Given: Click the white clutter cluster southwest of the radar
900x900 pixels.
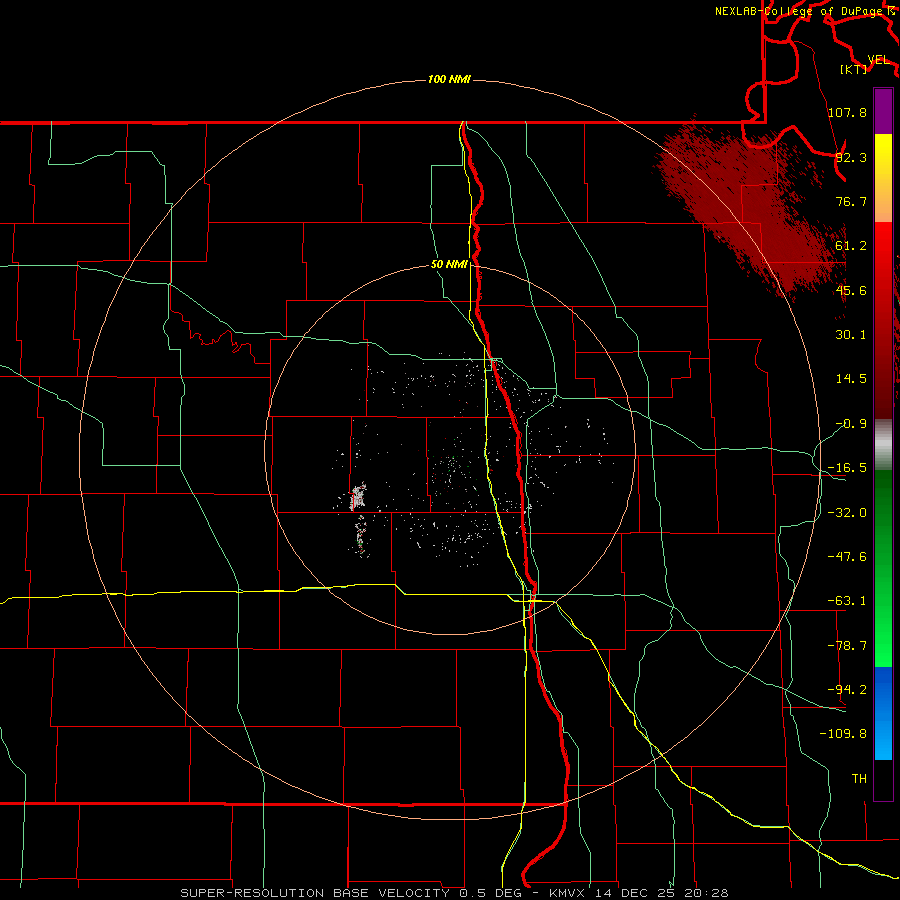Looking at the screenshot, I should click(x=358, y=496).
